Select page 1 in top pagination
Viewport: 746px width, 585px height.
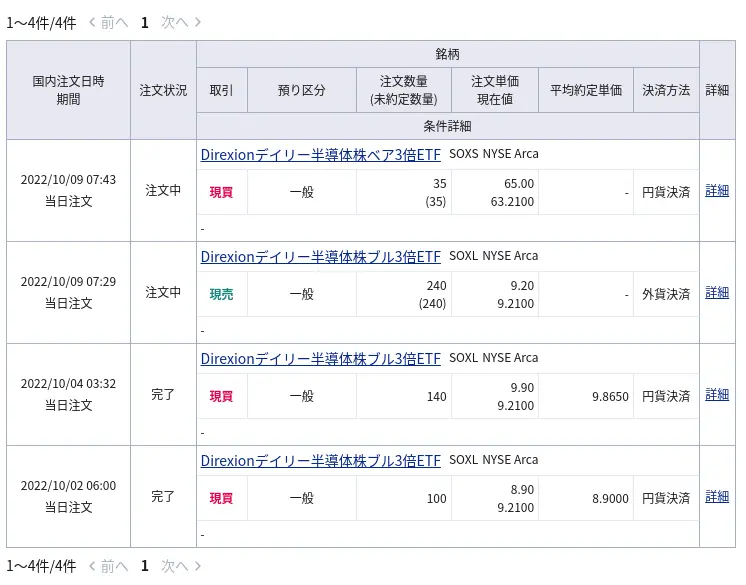coord(145,22)
